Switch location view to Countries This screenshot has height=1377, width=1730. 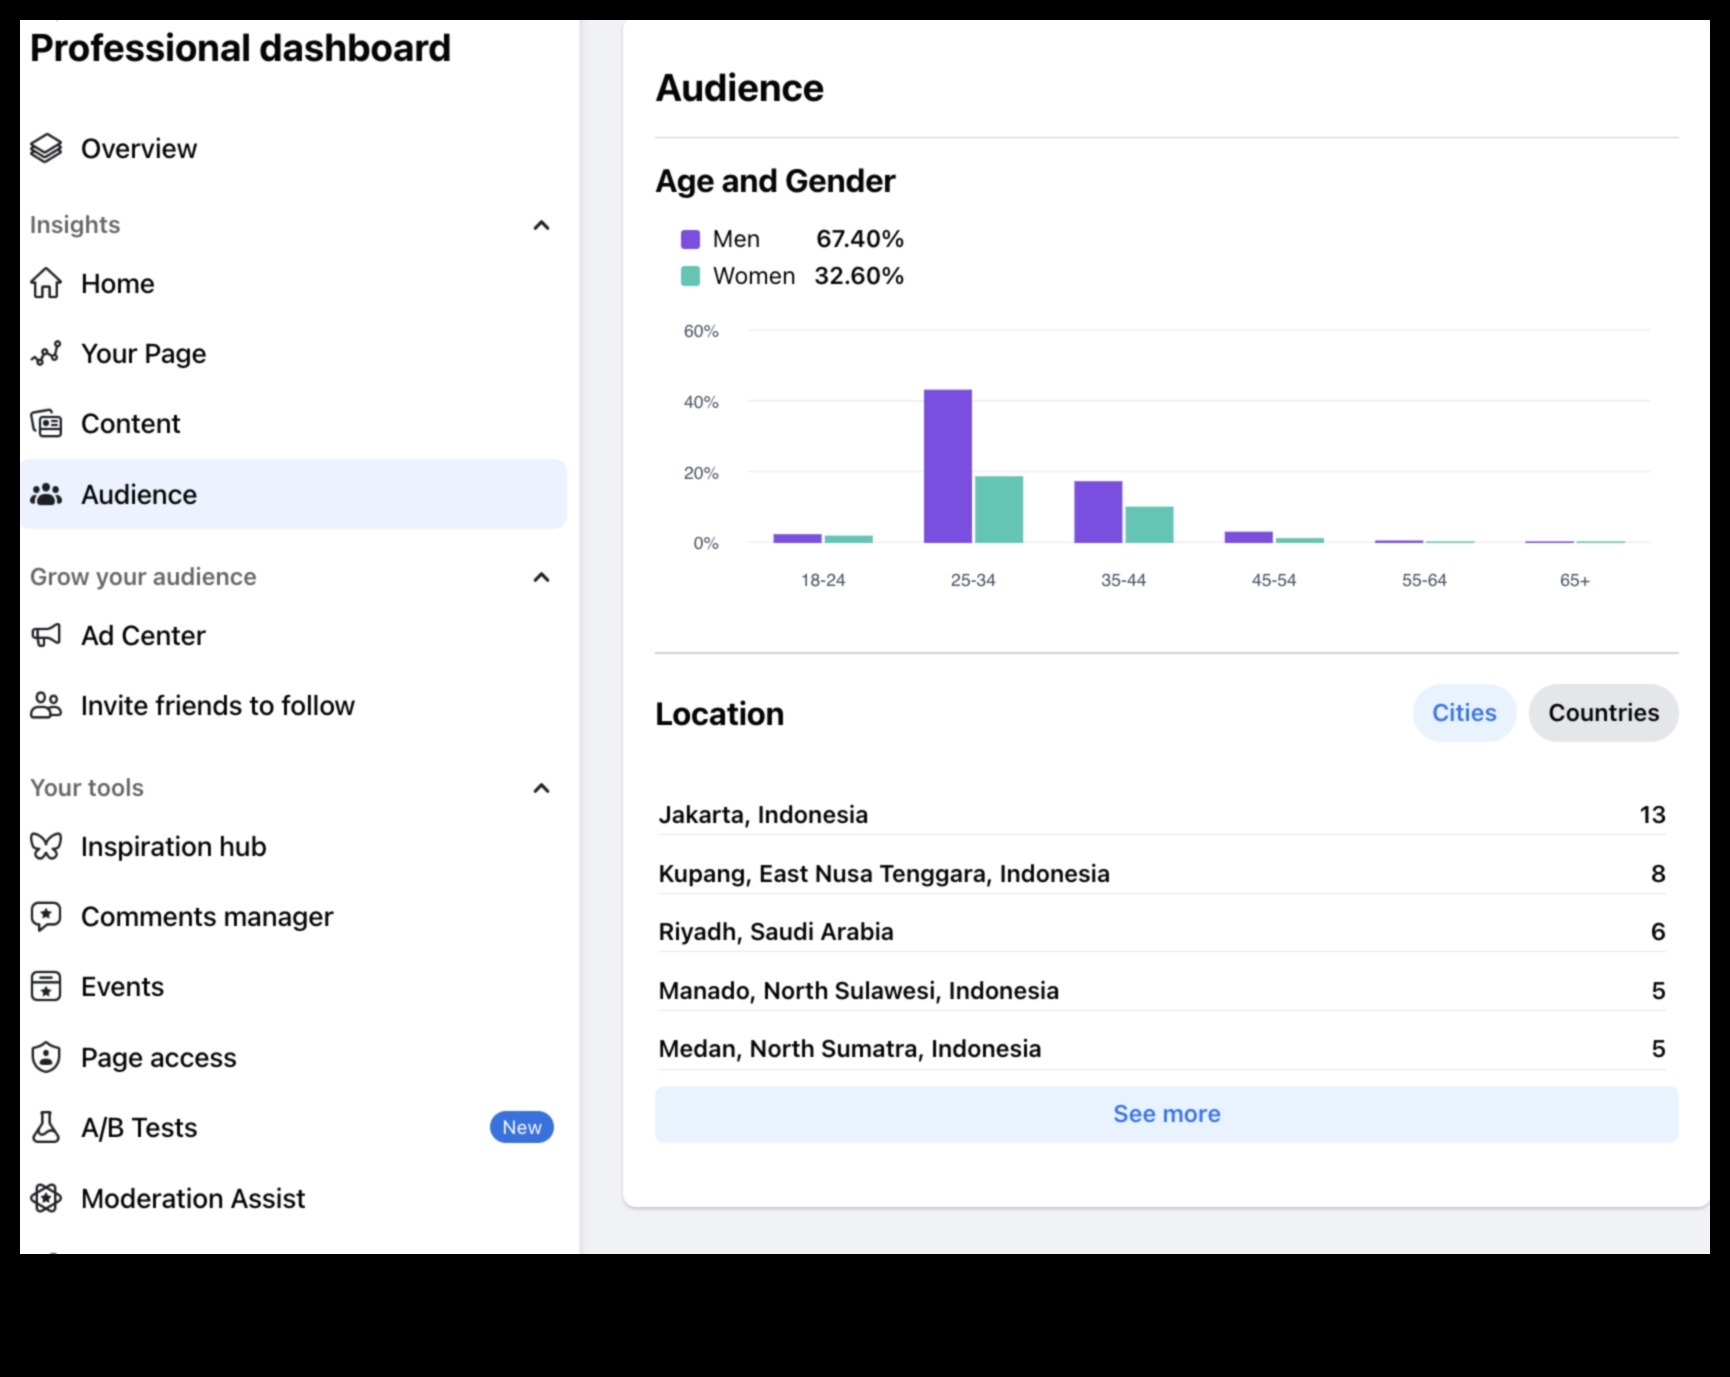(1603, 713)
